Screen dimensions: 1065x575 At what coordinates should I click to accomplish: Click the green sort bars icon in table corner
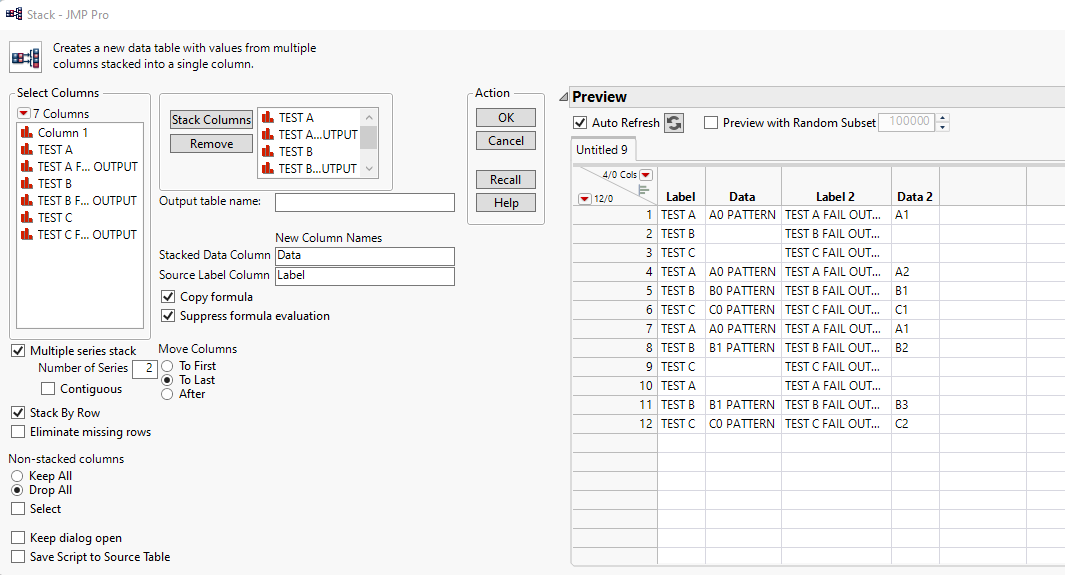point(643,187)
